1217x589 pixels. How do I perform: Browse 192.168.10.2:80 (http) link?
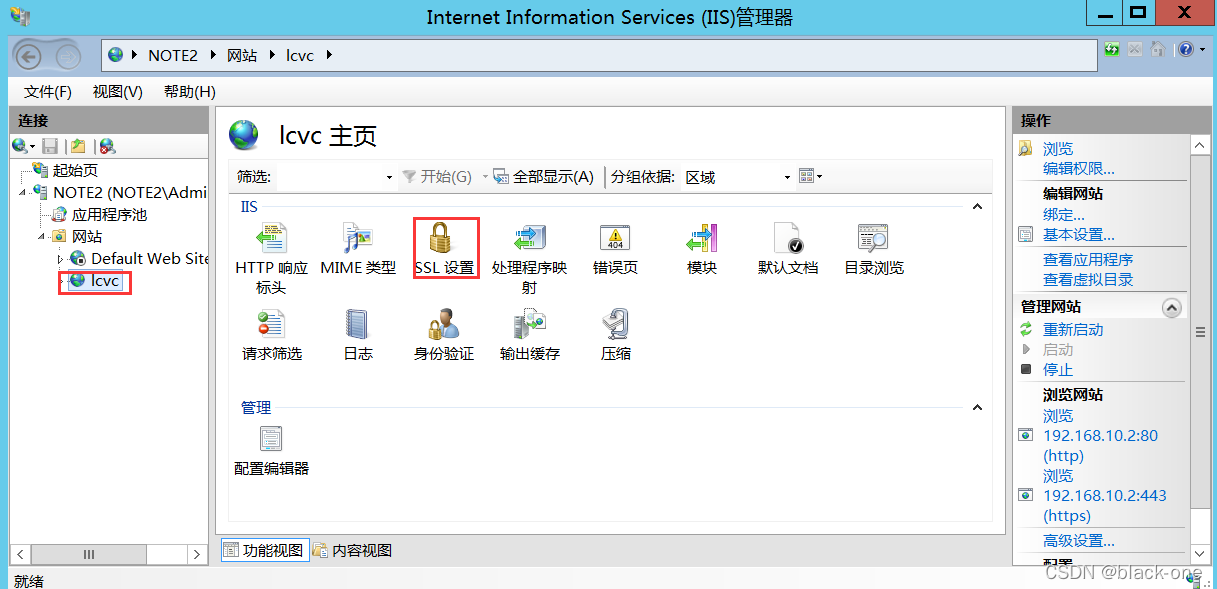click(1100, 435)
